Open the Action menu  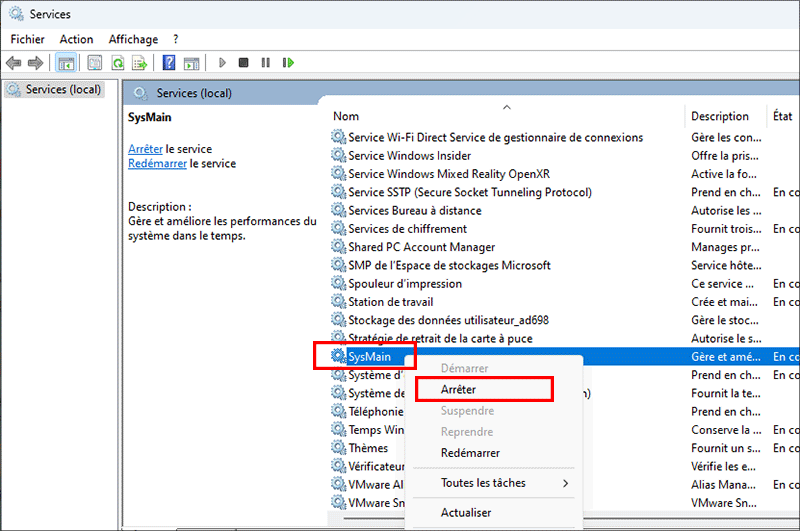76,39
